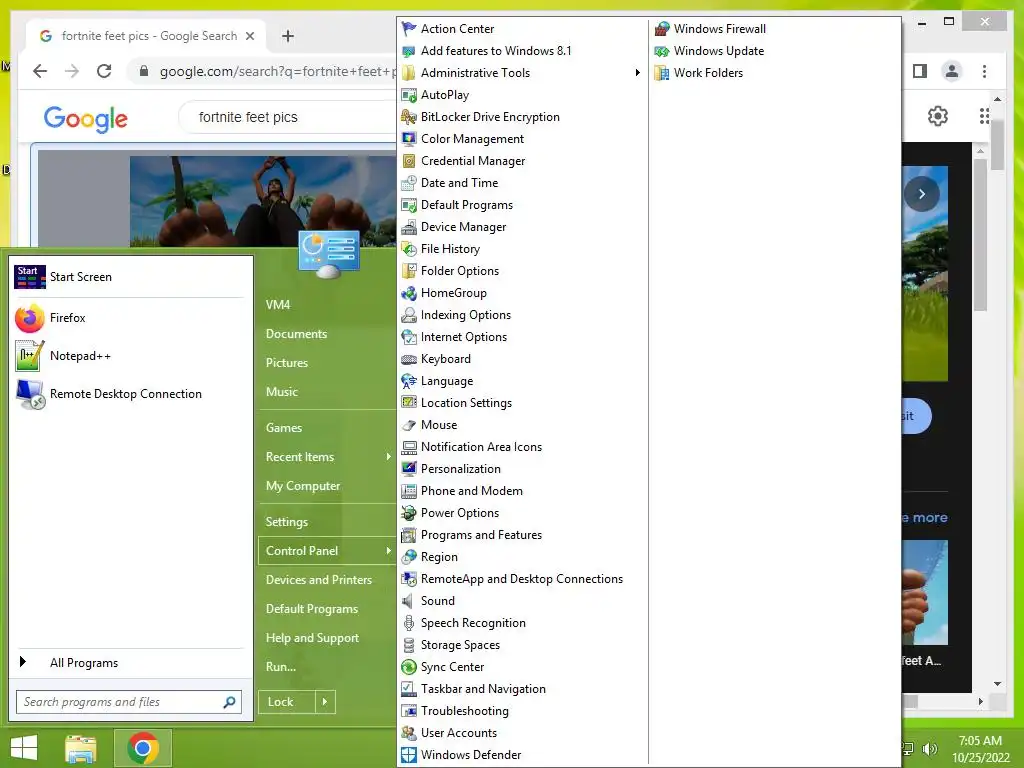
Task: Open Google settings gear icon
Action: (938, 116)
